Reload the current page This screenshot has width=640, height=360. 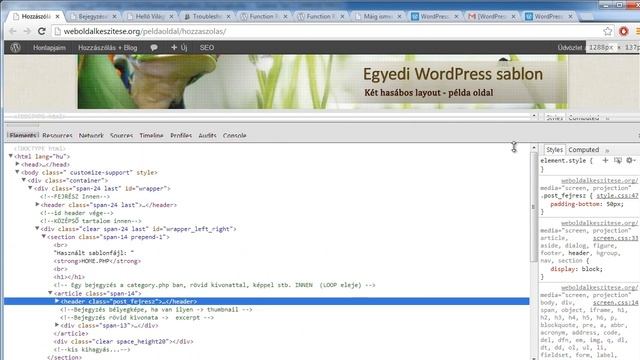(42, 31)
